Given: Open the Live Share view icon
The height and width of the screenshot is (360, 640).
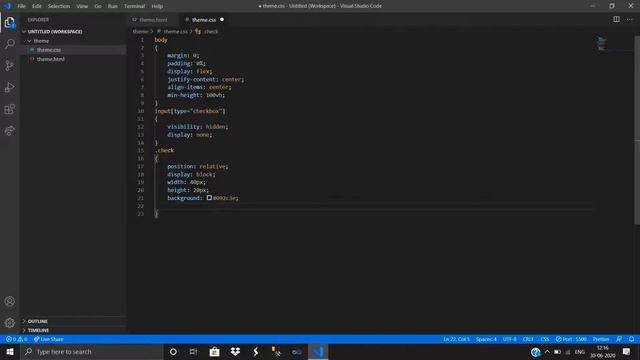Looking at the screenshot, I should pyautogui.click(x=10, y=131).
